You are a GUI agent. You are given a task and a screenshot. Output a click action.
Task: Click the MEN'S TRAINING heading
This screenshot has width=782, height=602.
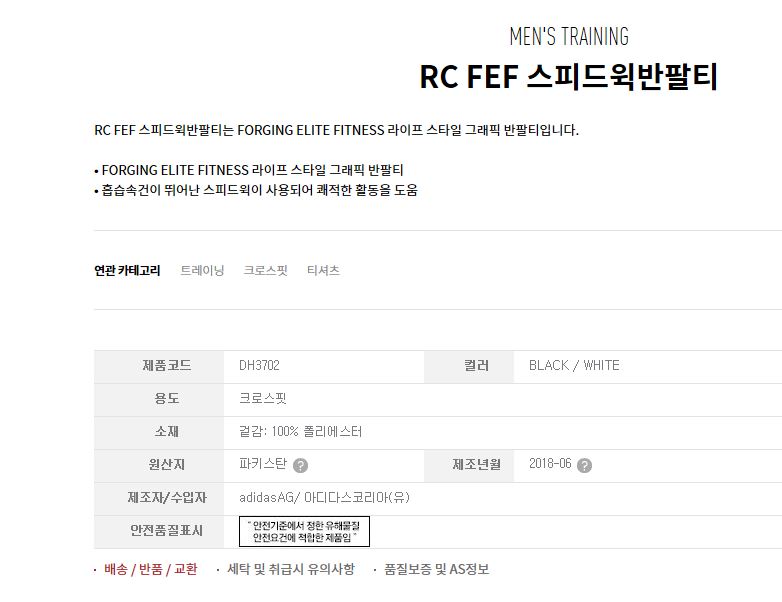(568, 37)
